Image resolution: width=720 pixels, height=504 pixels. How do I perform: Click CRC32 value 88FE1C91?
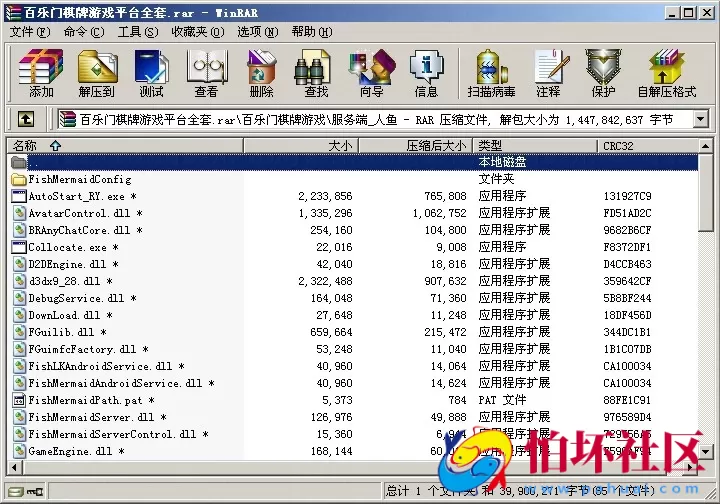(x=627, y=400)
